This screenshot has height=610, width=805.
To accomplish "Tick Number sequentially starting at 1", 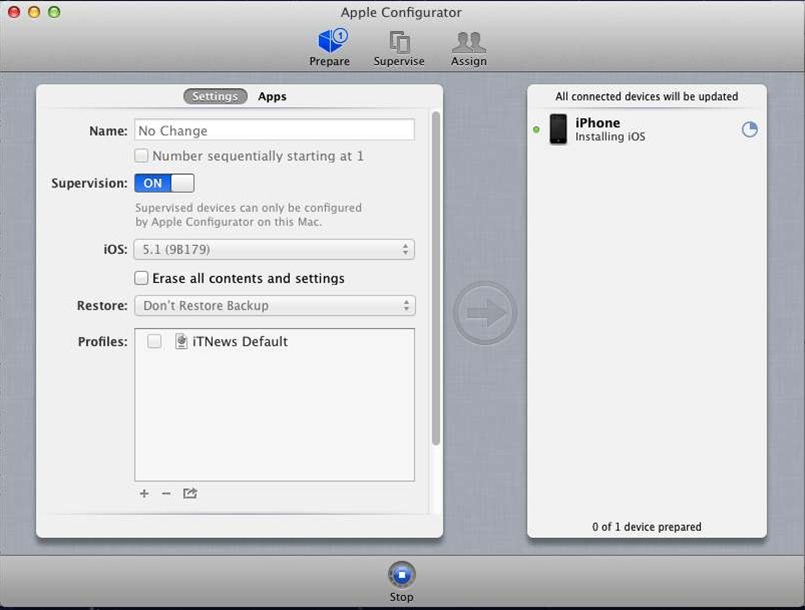I will (142, 156).
